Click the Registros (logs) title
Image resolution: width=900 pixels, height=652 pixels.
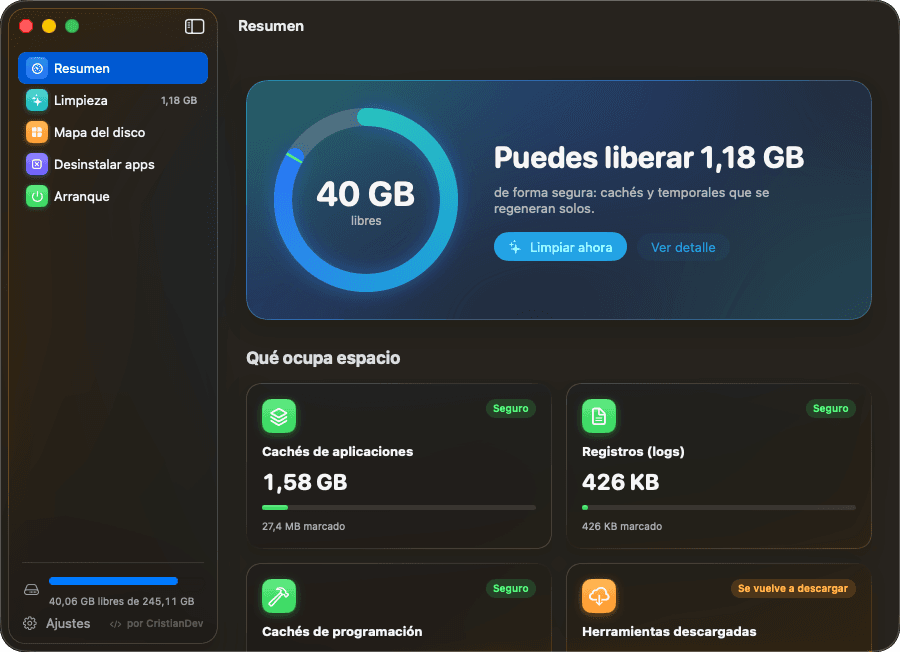(633, 452)
